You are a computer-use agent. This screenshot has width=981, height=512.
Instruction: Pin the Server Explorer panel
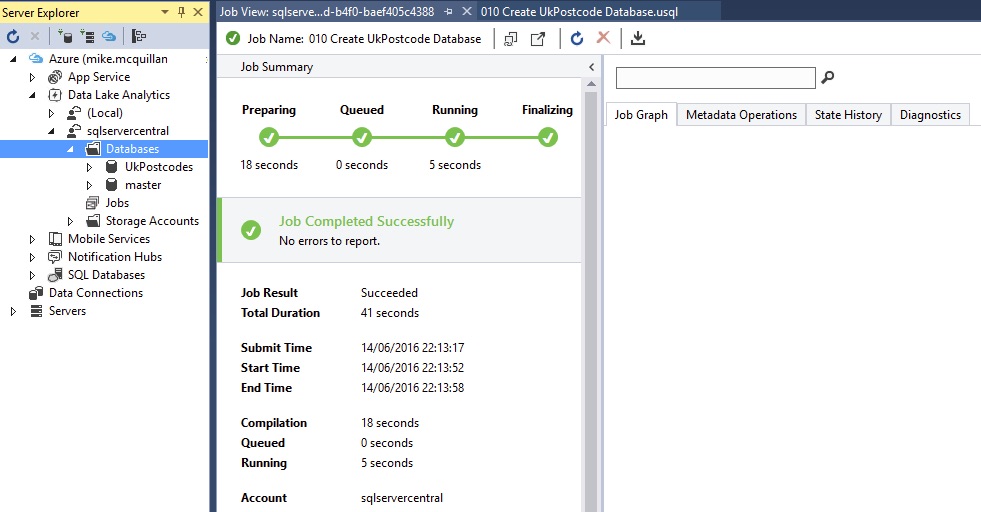click(181, 12)
